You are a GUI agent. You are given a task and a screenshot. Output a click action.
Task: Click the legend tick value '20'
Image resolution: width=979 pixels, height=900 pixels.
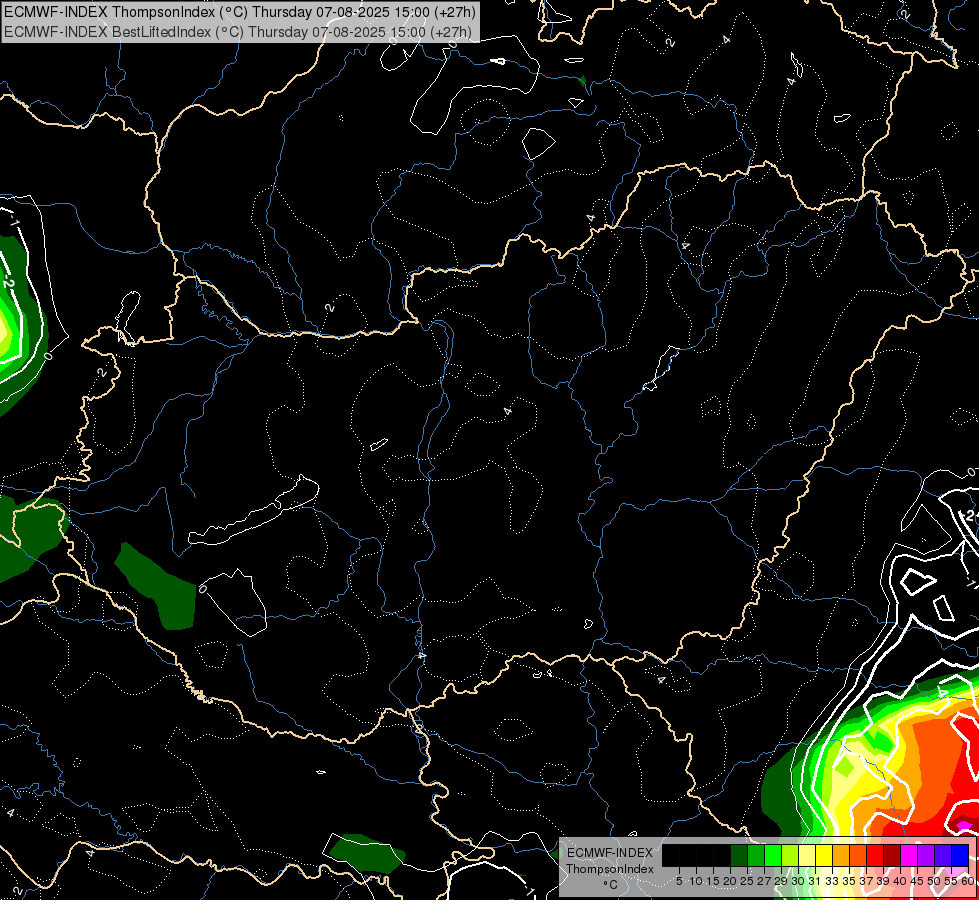pyautogui.click(x=730, y=881)
